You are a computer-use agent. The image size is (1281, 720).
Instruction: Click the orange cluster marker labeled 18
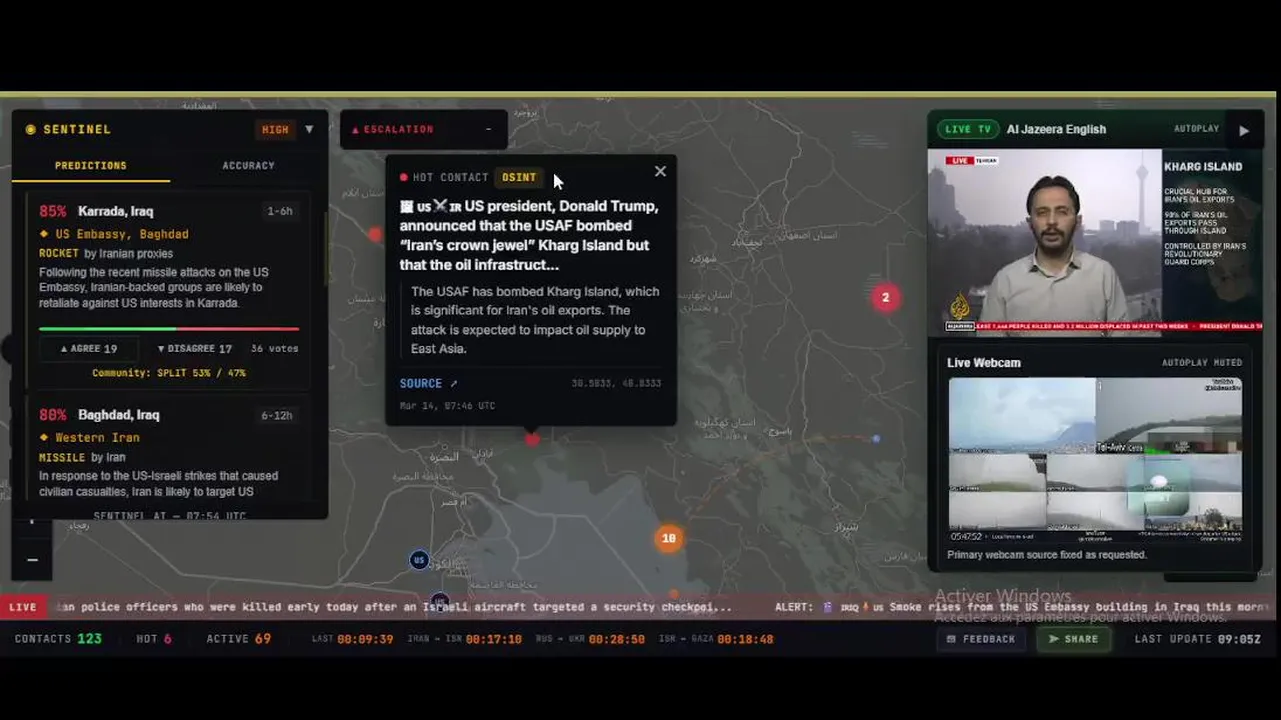point(669,538)
